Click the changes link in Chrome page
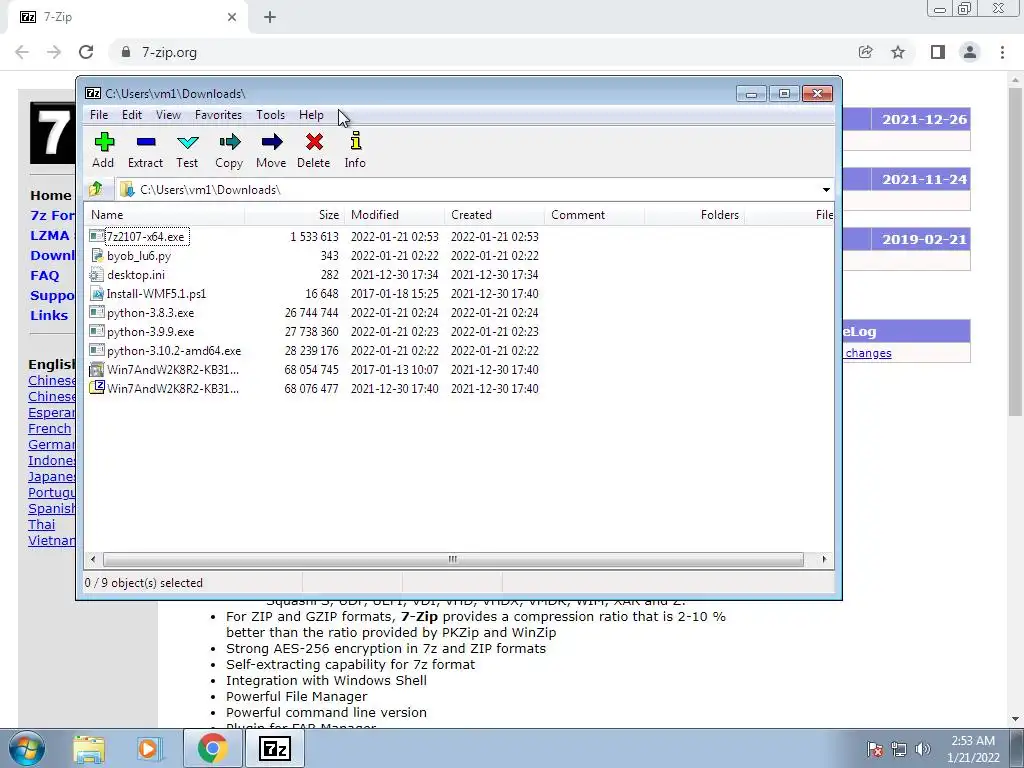 [868, 353]
